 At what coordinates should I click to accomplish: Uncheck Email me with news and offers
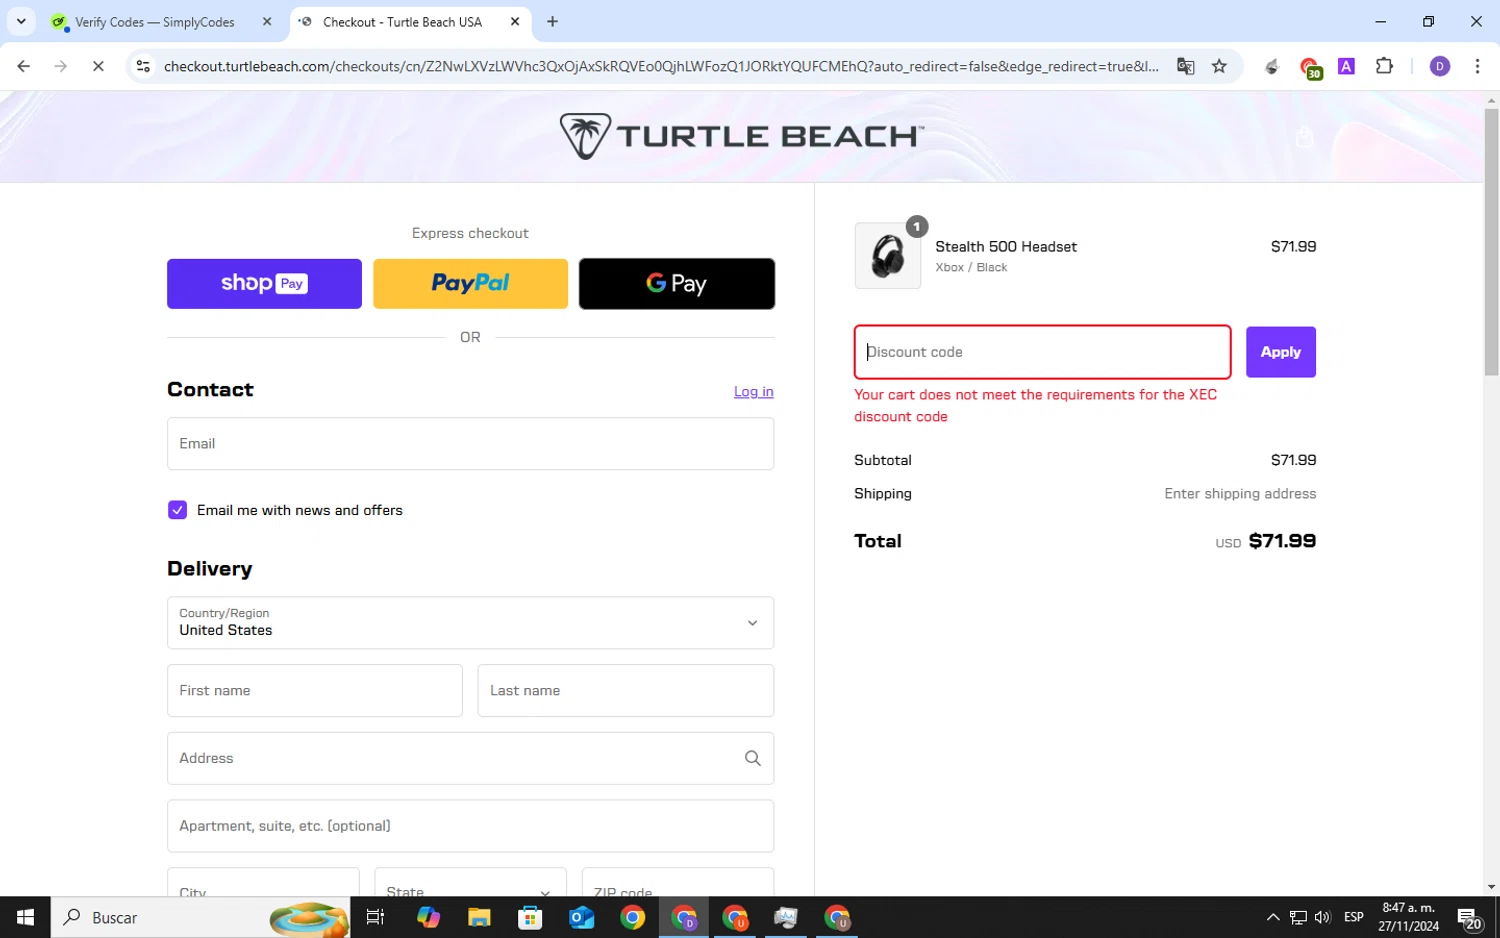pyautogui.click(x=177, y=510)
